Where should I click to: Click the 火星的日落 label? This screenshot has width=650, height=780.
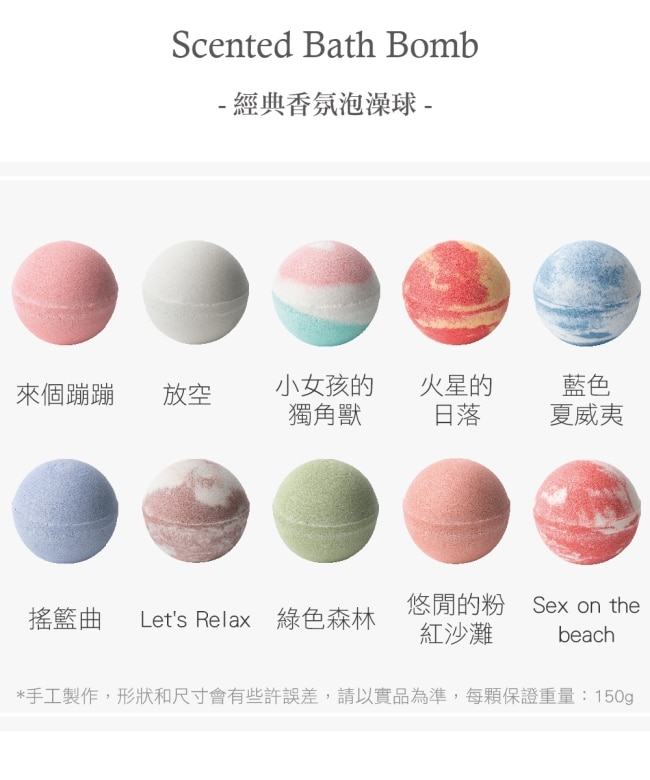tap(456, 400)
